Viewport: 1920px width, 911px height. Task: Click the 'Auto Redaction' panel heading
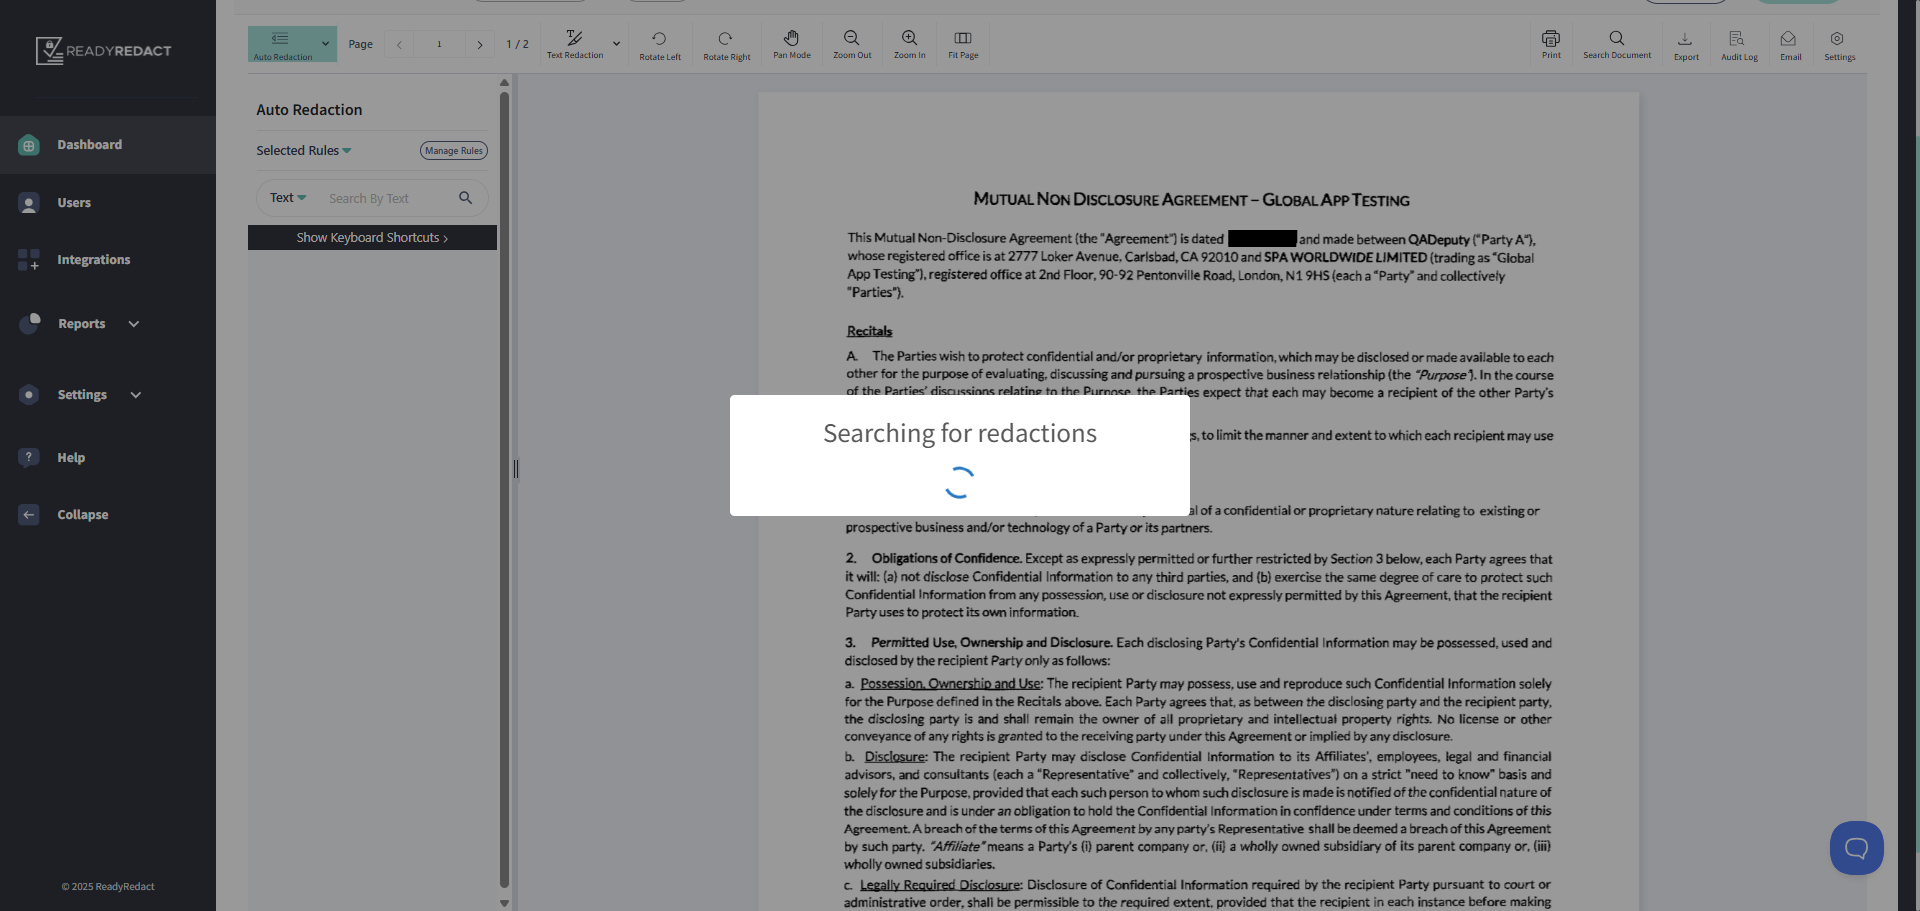(309, 110)
